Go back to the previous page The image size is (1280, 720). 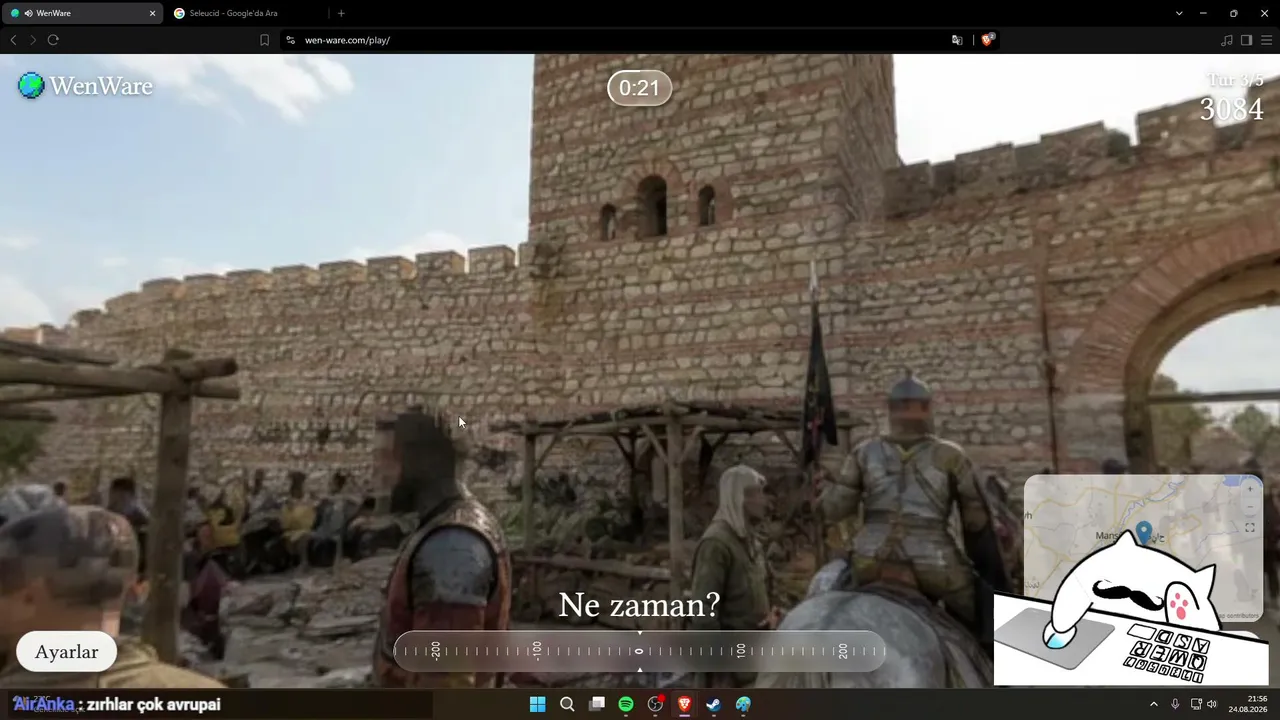13,40
